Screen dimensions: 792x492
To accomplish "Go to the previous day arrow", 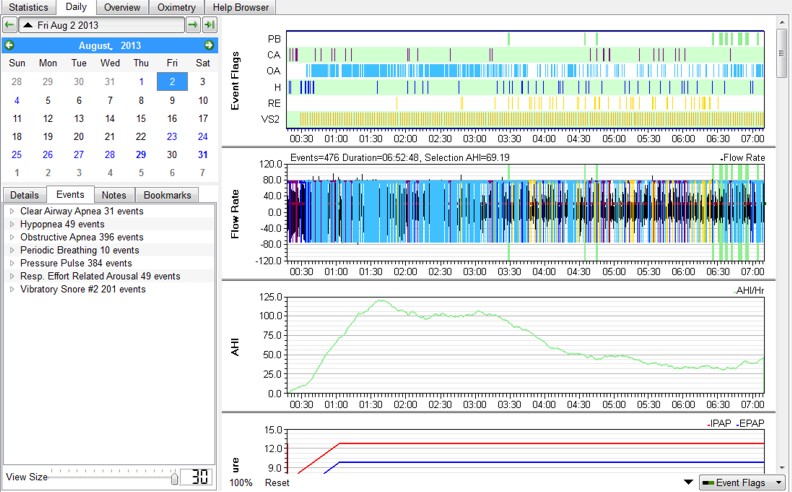I will tap(9, 24).
